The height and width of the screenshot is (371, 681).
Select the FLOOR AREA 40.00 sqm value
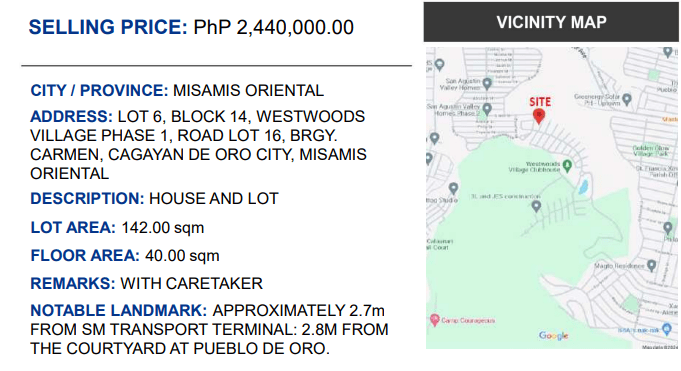(182, 255)
